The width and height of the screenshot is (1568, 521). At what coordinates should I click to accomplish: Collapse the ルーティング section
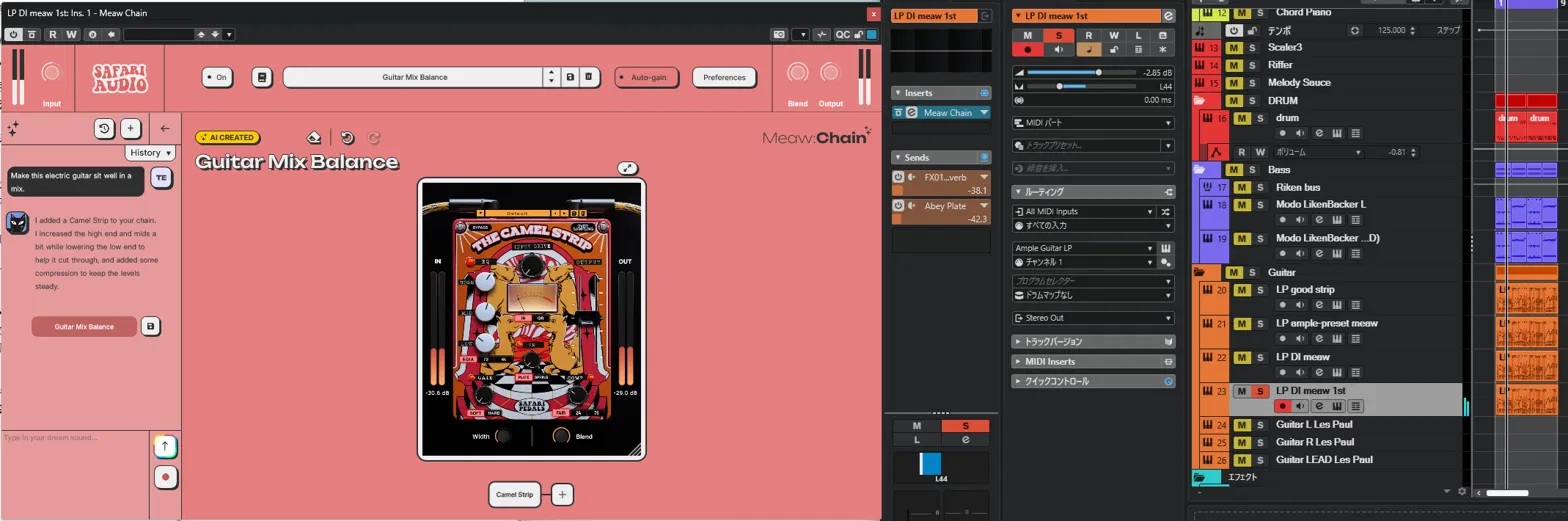[1093, 191]
